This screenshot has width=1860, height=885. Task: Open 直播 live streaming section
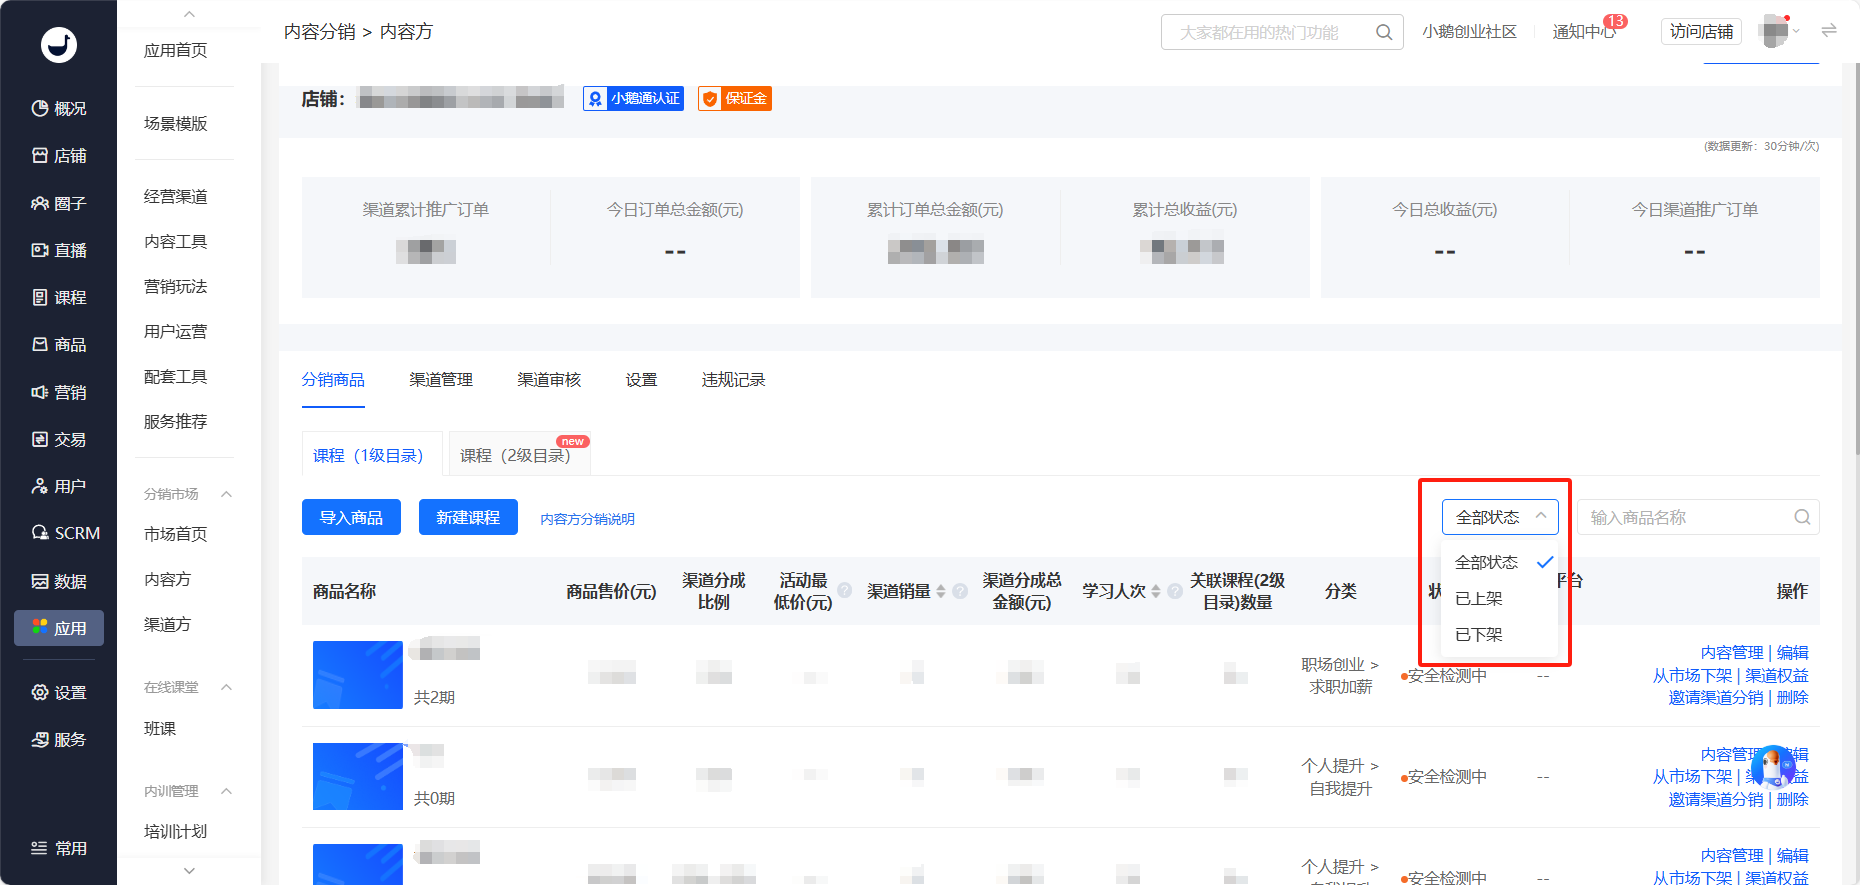tap(59, 250)
